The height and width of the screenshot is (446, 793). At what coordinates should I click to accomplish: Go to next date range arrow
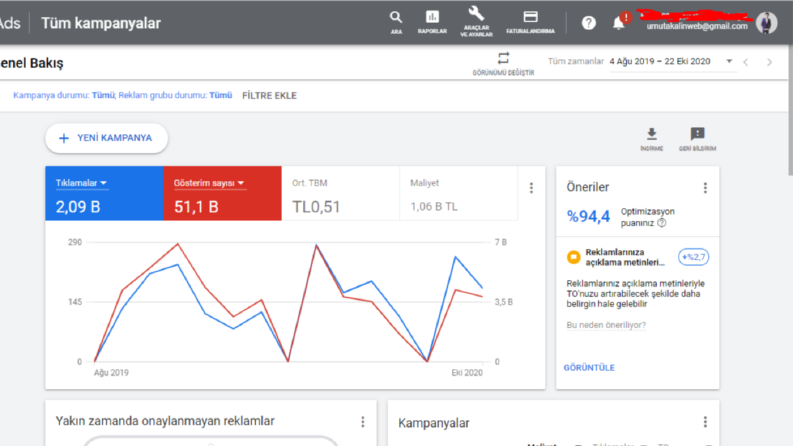pyautogui.click(x=769, y=62)
